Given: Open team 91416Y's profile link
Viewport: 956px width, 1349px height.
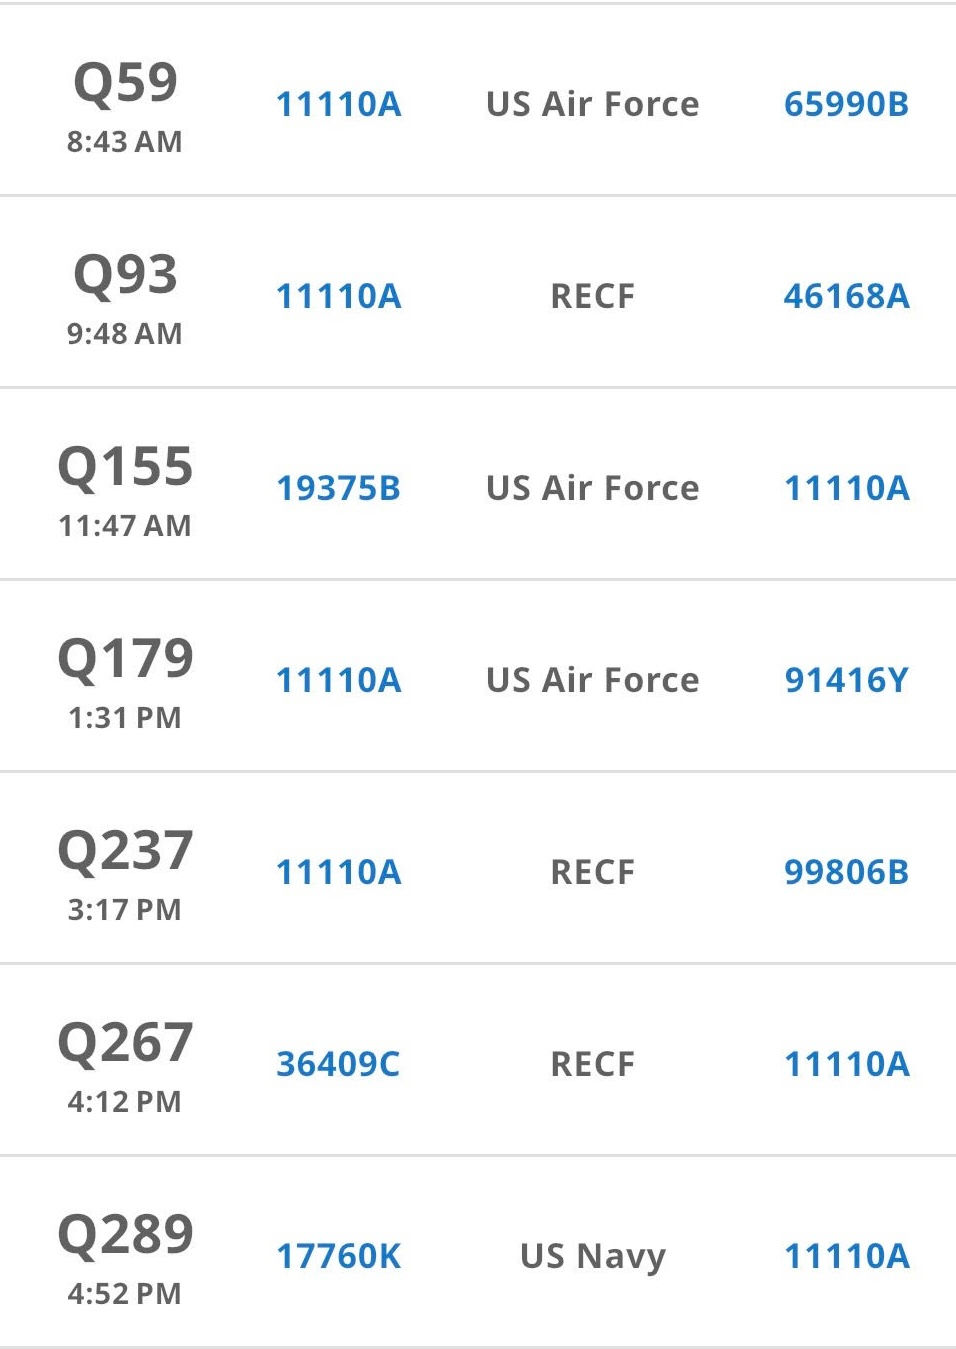Looking at the screenshot, I should (x=846, y=680).
